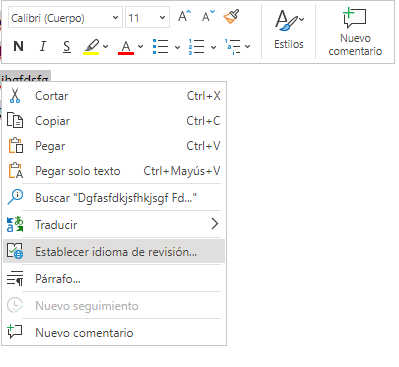Select the format painter brush icon
This screenshot has height=367, width=399.
pos(231,17)
